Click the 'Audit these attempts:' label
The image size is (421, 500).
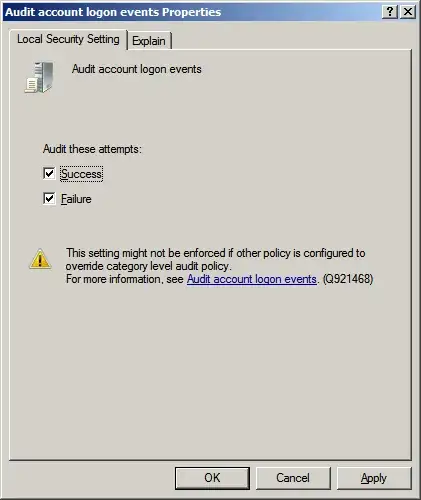tap(92, 149)
